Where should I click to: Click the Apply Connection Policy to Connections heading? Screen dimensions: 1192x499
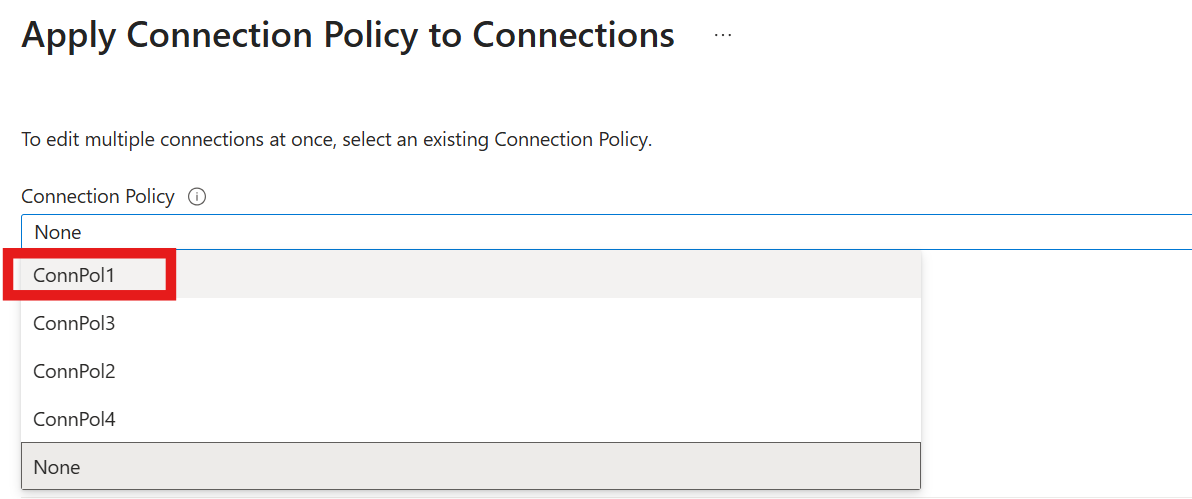coord(348,35)
